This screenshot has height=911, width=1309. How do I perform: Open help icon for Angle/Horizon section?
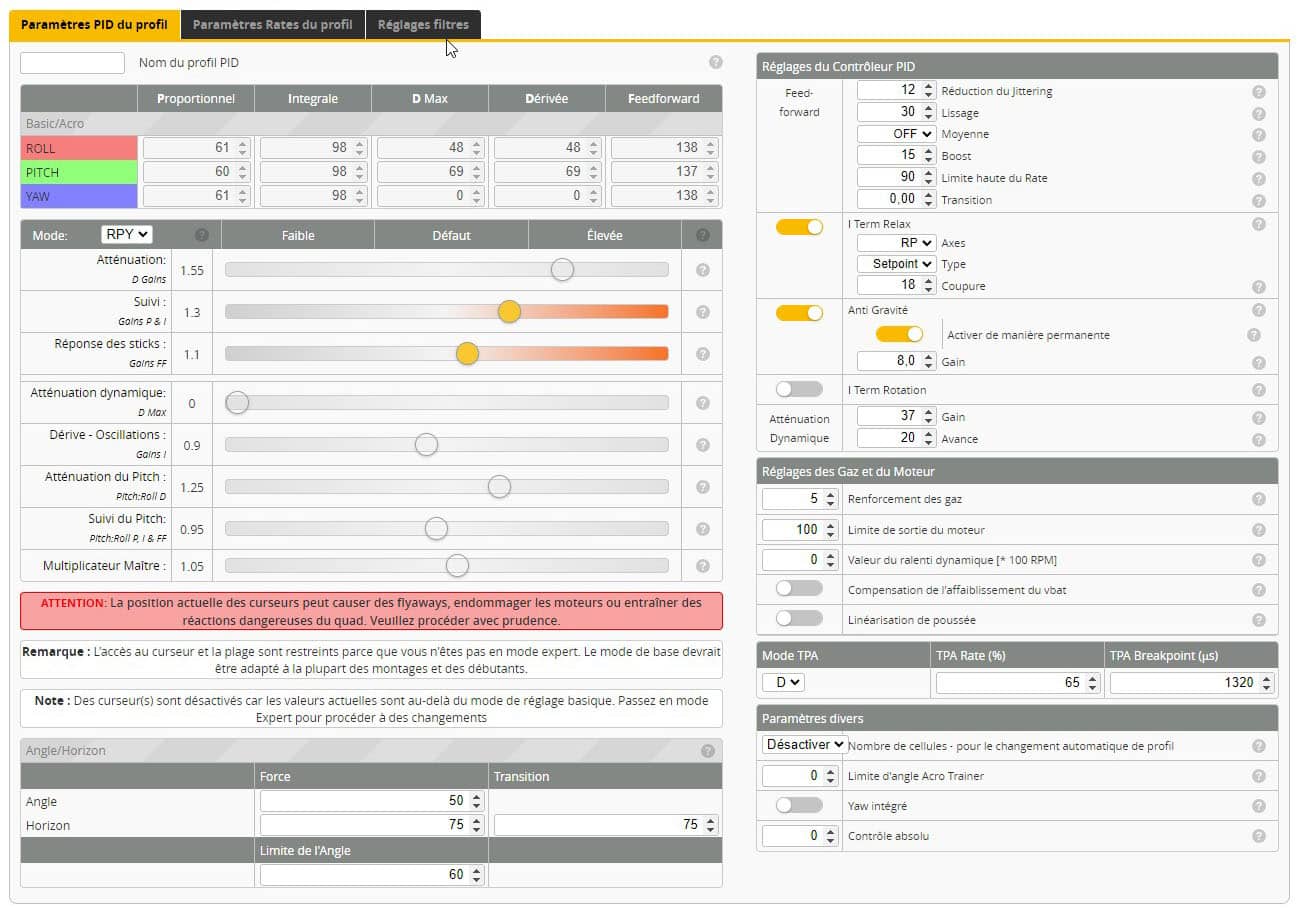click(708, 751)
